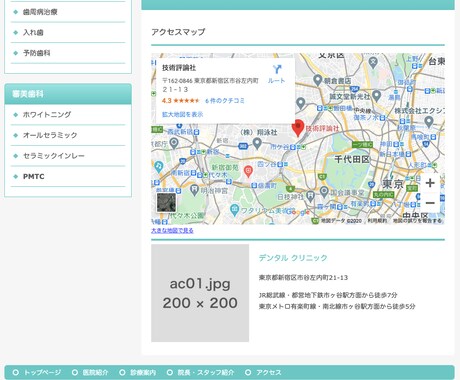Click the 千代田区 label on map
Viewport: 460px width, 380px height.
(352, 159)
